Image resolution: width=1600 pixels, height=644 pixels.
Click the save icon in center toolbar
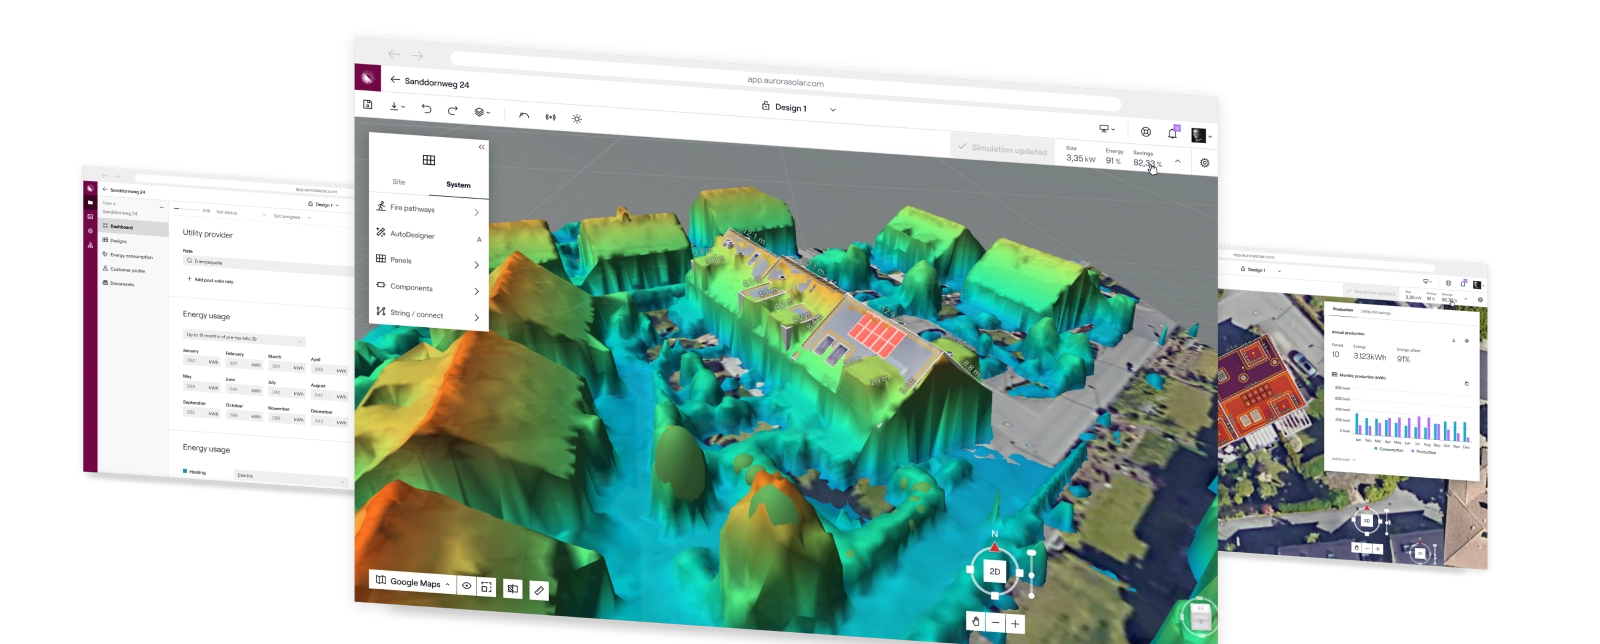pyautogui.click(x=368, y=104)
